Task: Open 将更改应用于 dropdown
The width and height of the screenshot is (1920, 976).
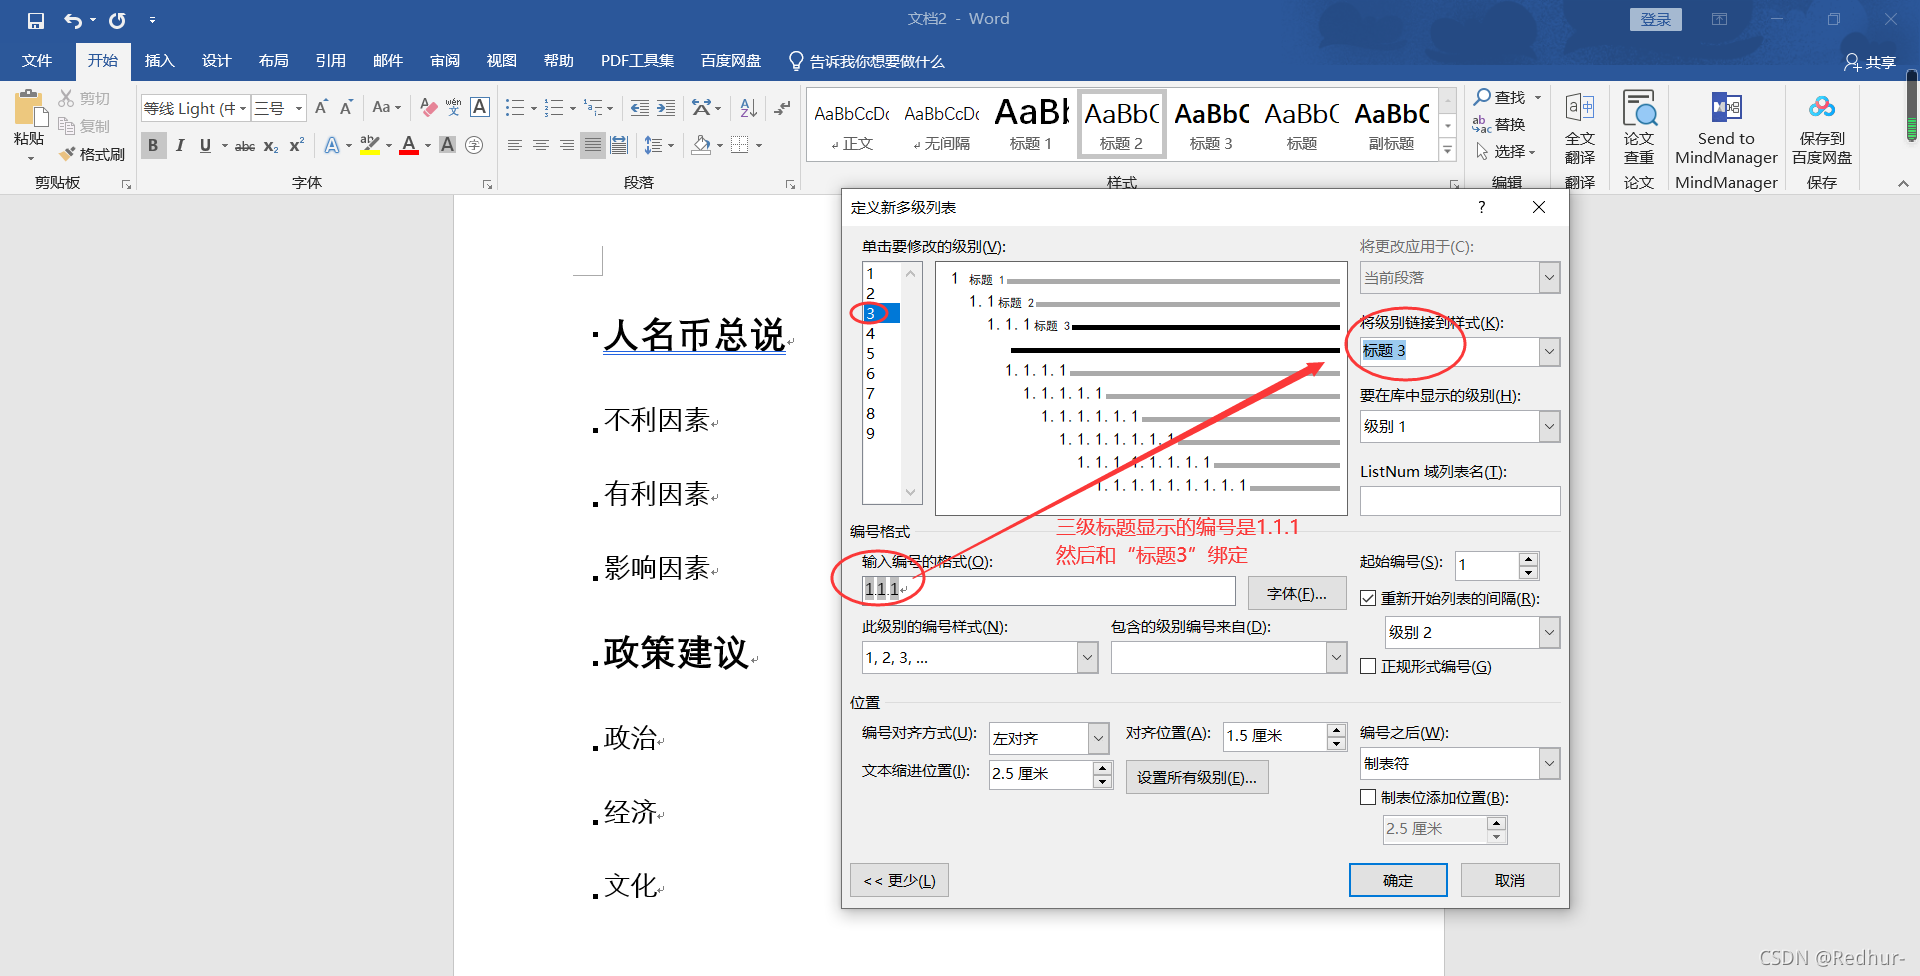Action: click(1549, 278)
